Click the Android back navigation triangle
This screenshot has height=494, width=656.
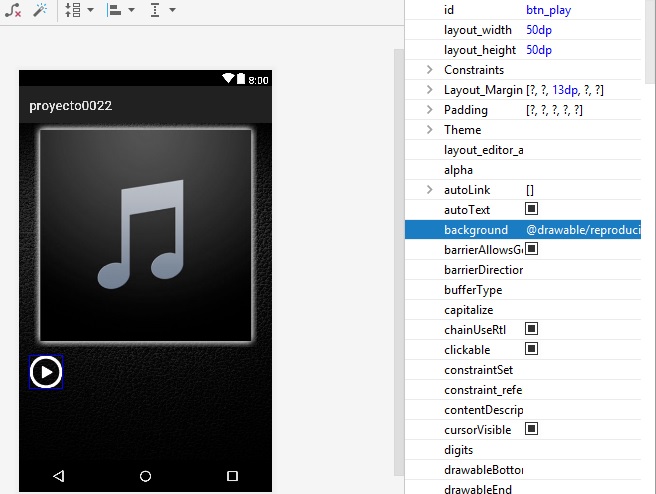point(58,476)
